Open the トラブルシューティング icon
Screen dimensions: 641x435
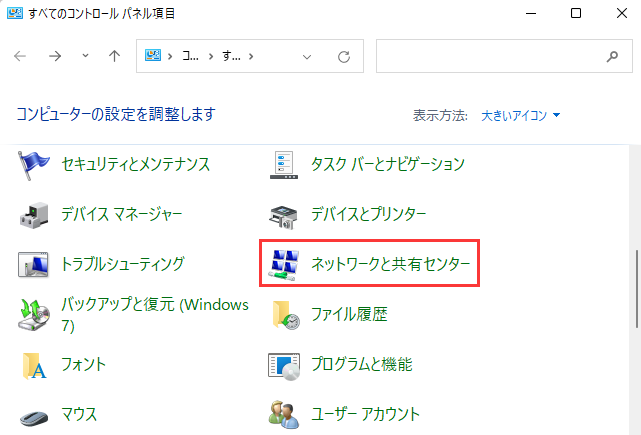coord(34,265)
